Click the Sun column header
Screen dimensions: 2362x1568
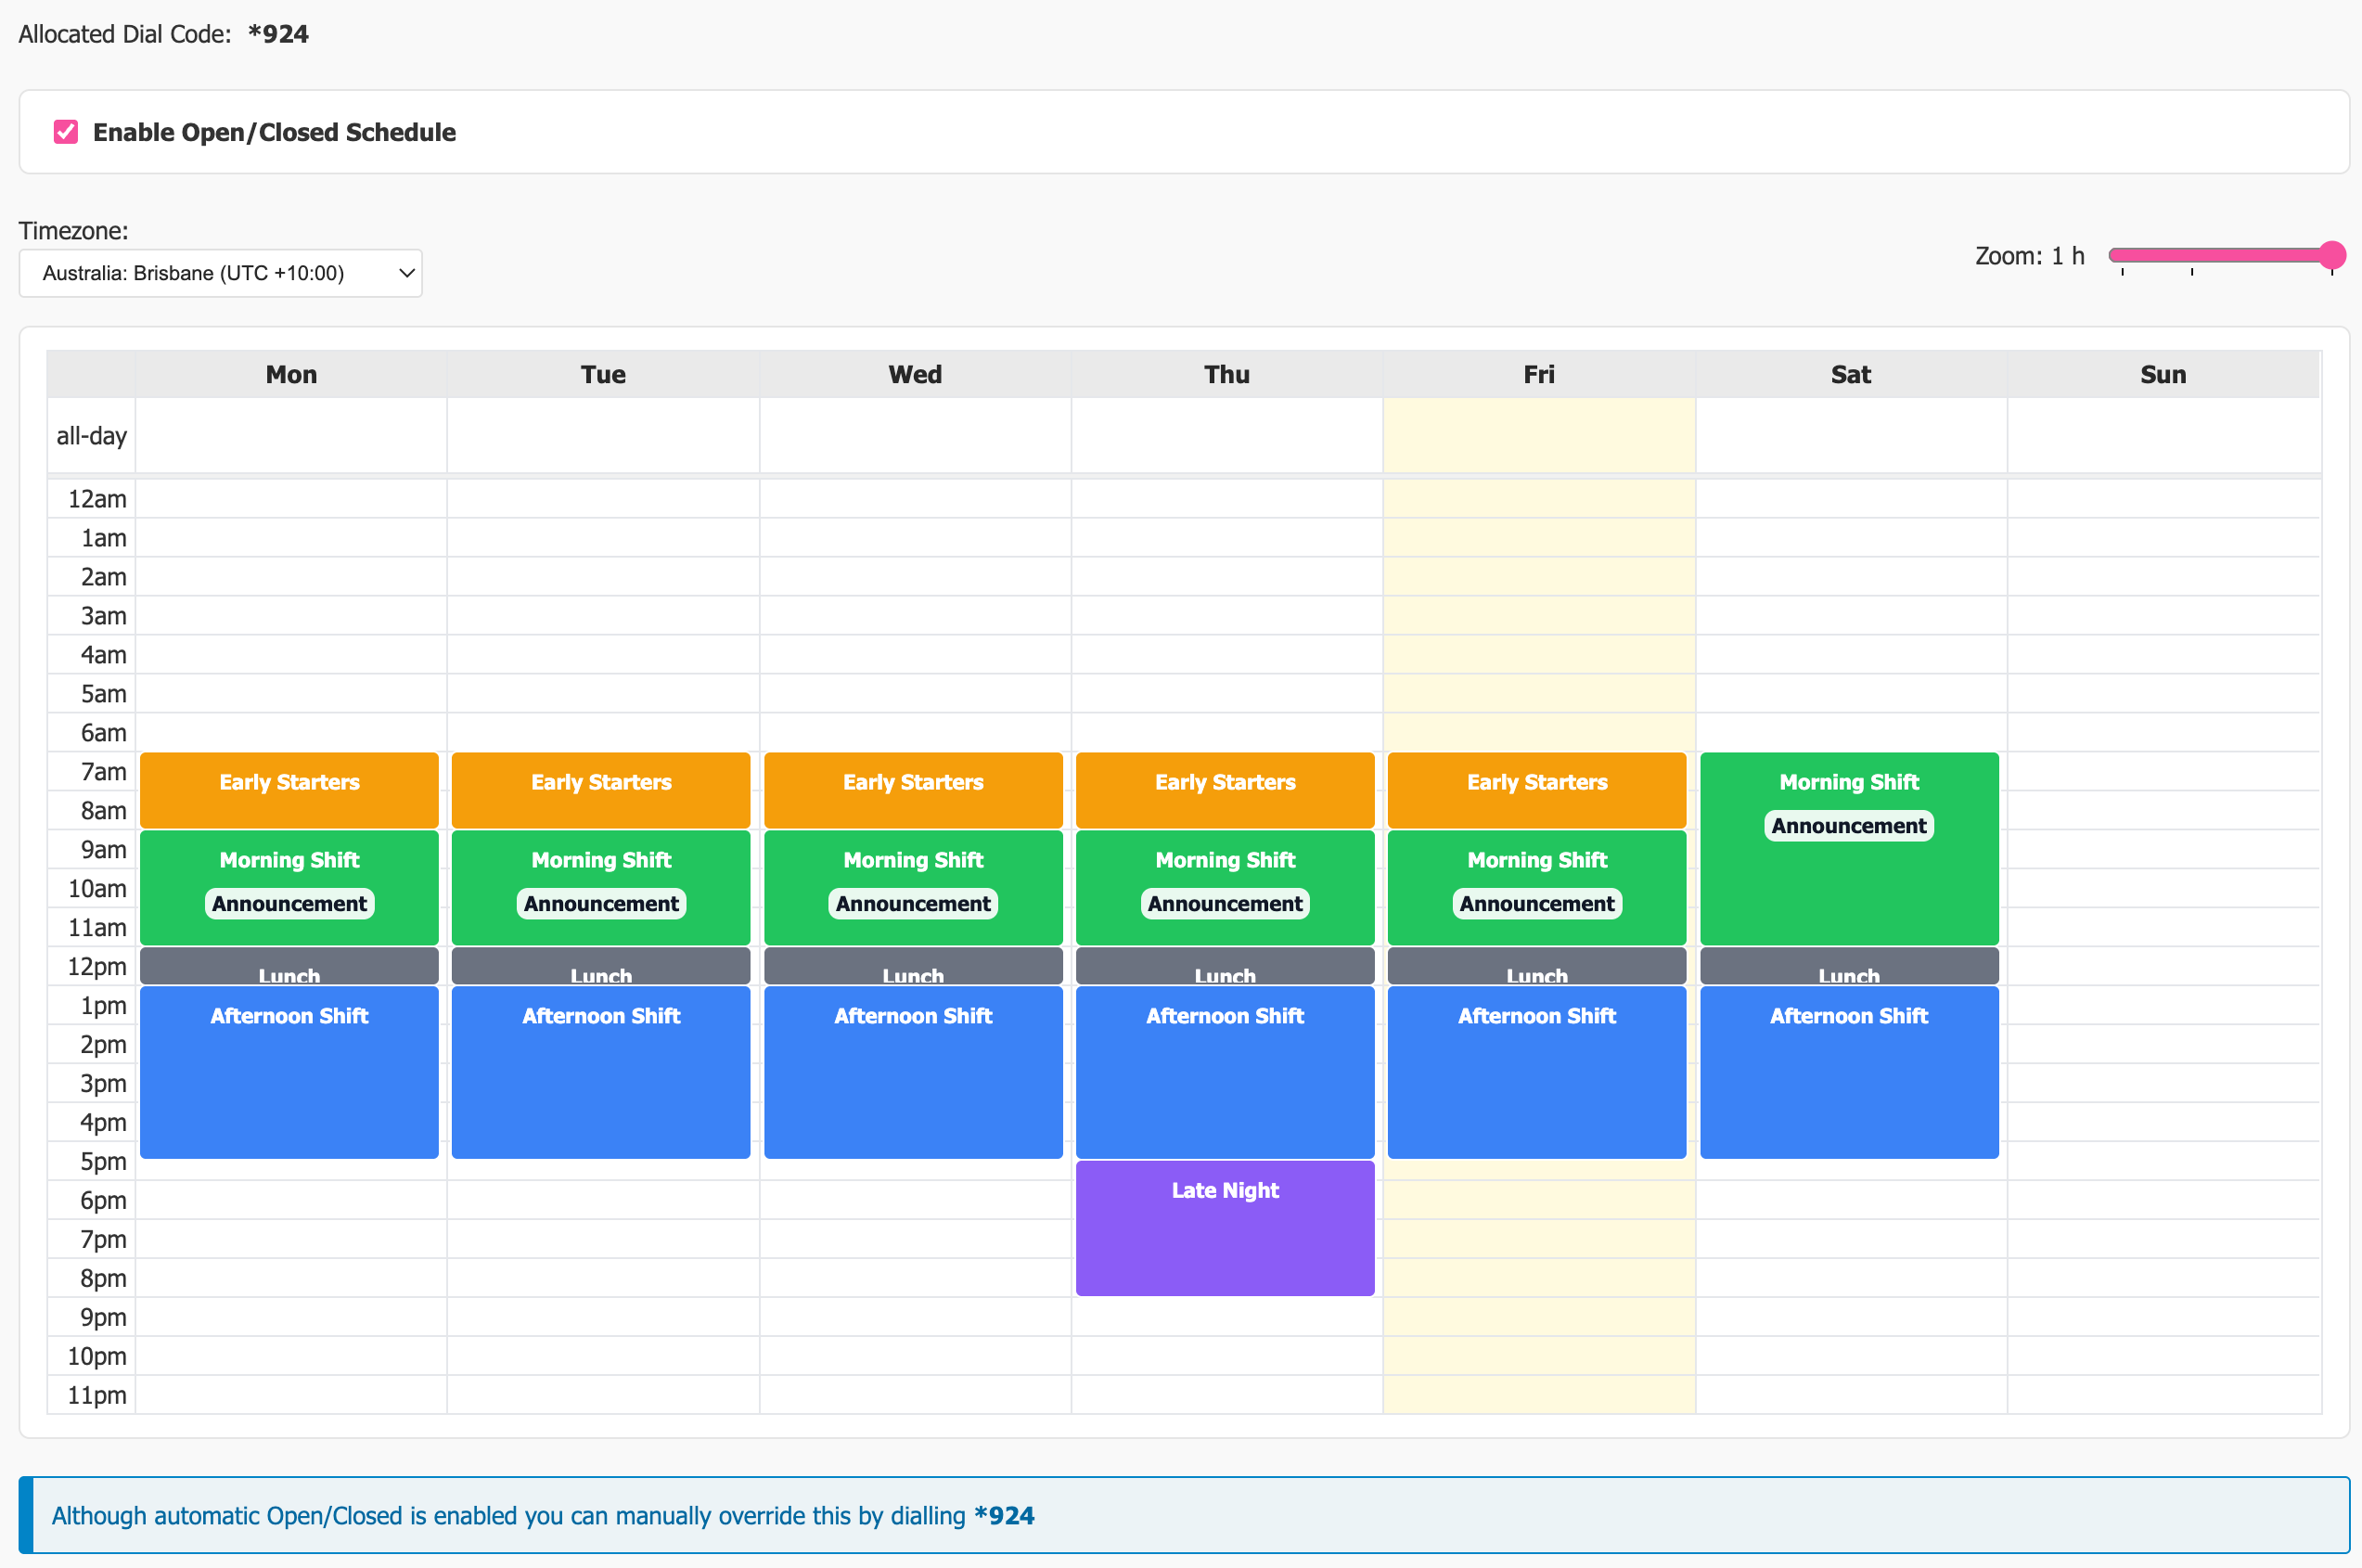pos(2162,375)
